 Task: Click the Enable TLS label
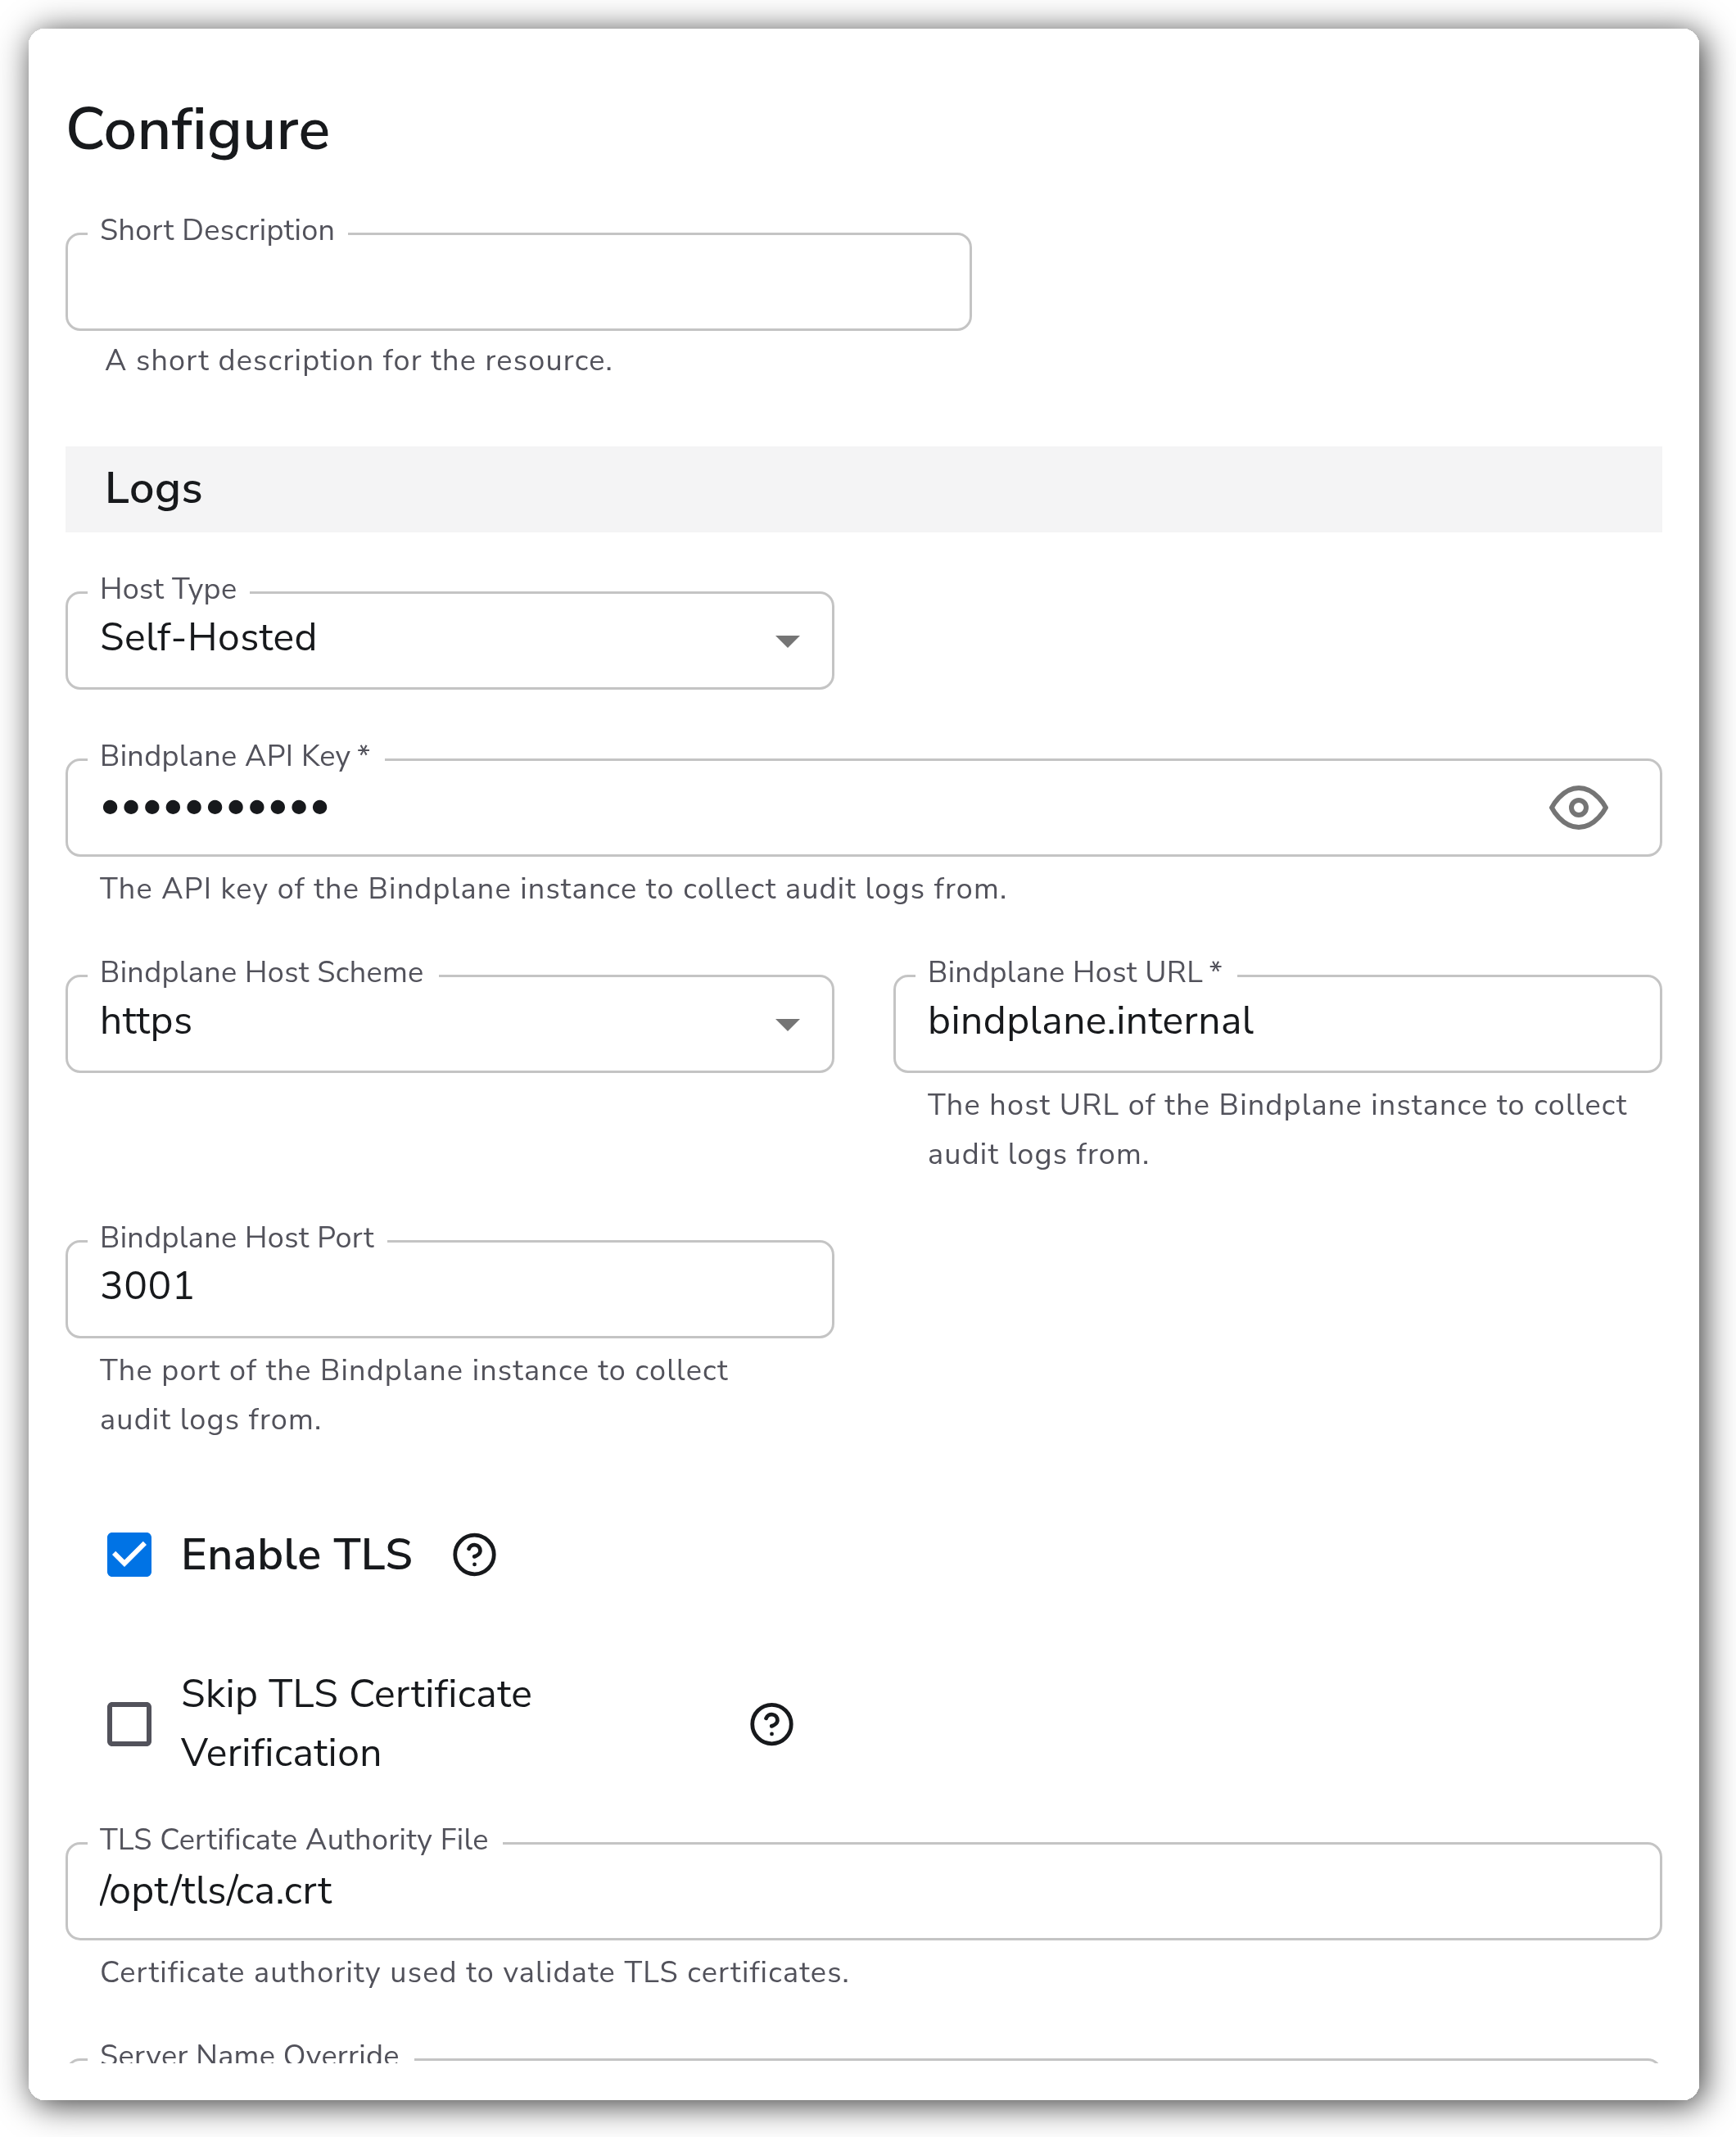pyautogui.click(x=296, y=1555)
